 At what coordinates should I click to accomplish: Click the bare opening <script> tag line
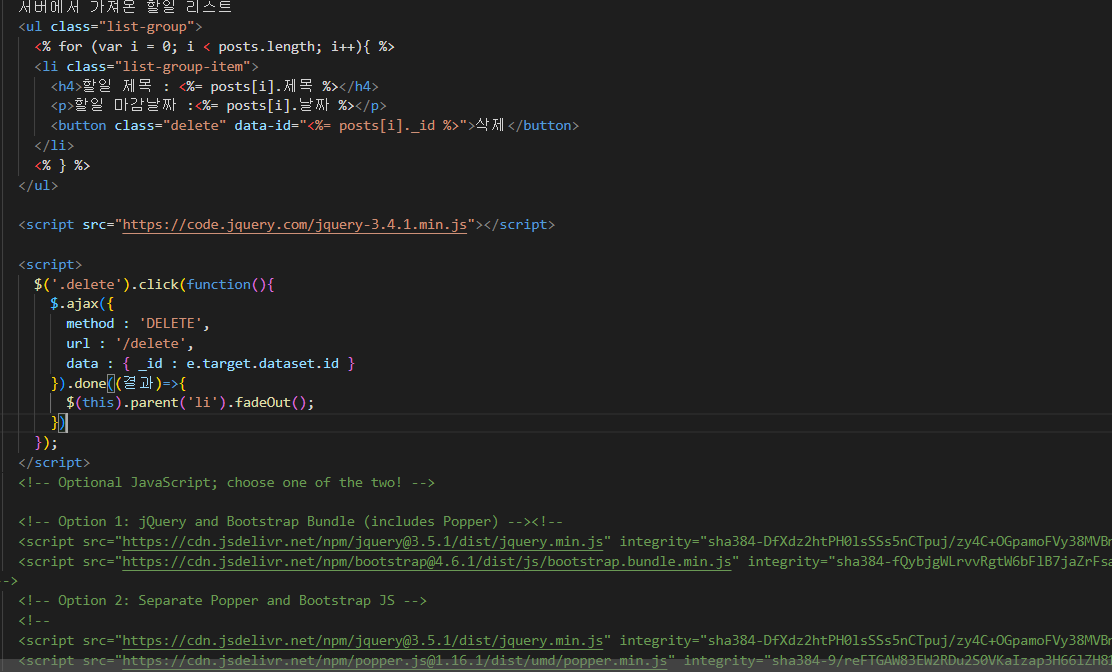pyautogui.click(x=50, y=264)
